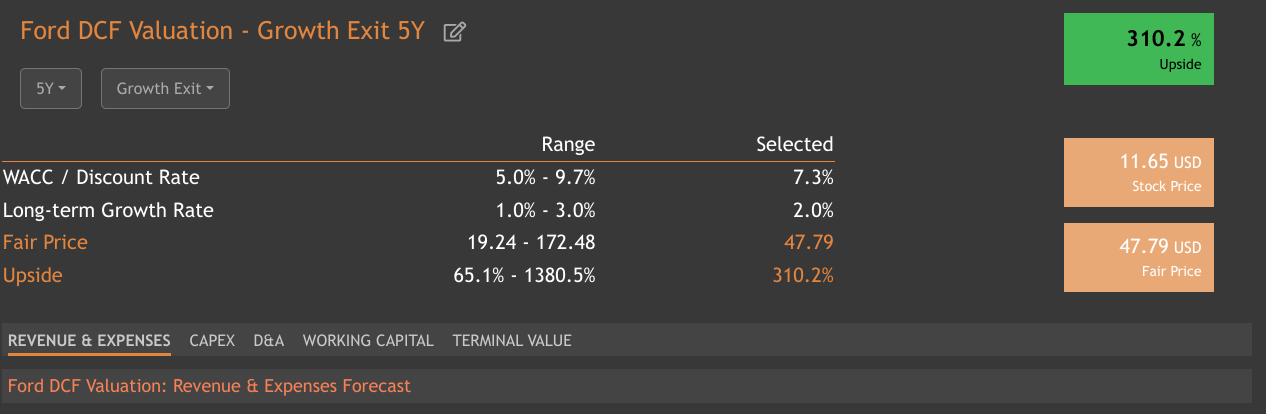Click the orange Upside row label
1266x414 pixels.
(33, 275)
